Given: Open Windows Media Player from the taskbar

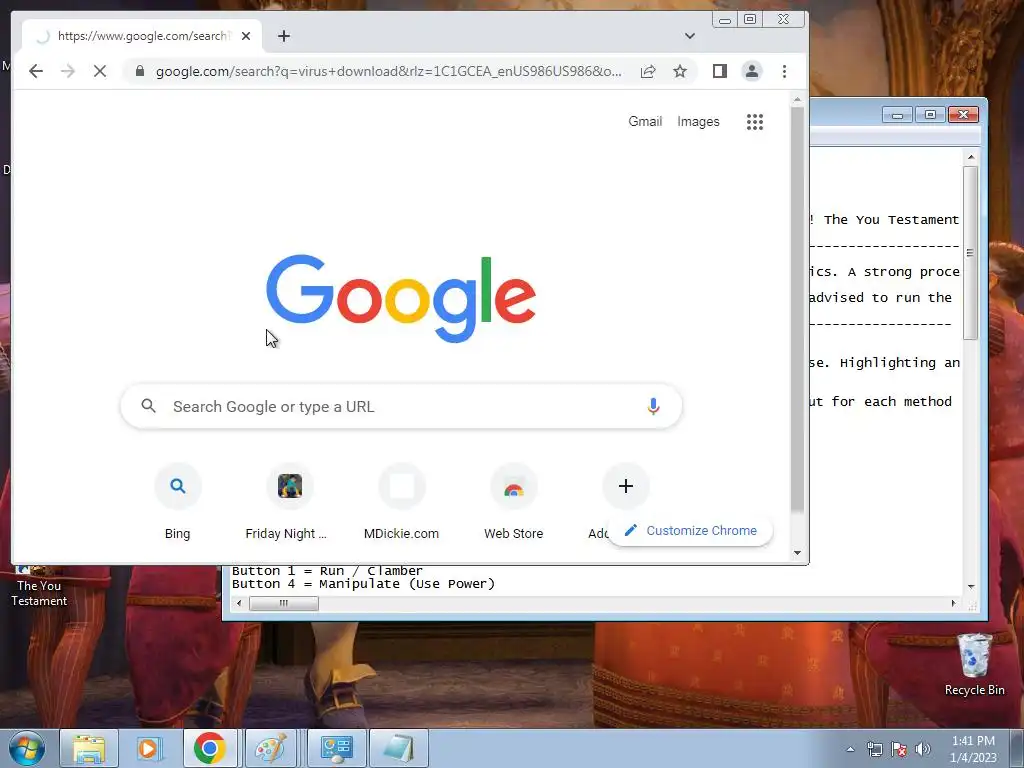Looking at the screenshot, I should (149, 748).
